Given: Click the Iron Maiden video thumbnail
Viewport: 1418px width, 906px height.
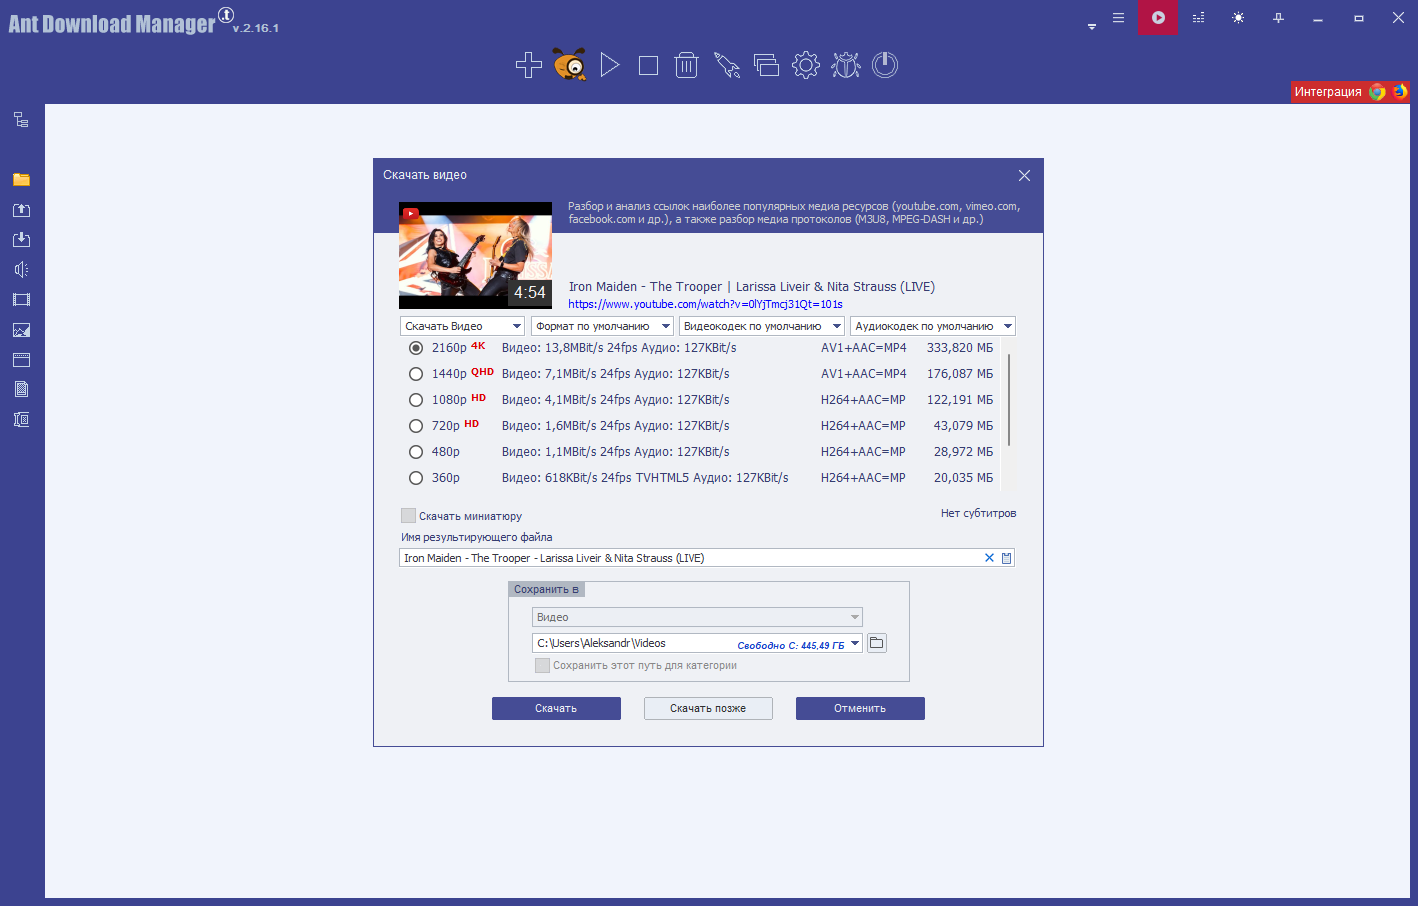Looking at the screenshot, I should click(x=475, y=255).
